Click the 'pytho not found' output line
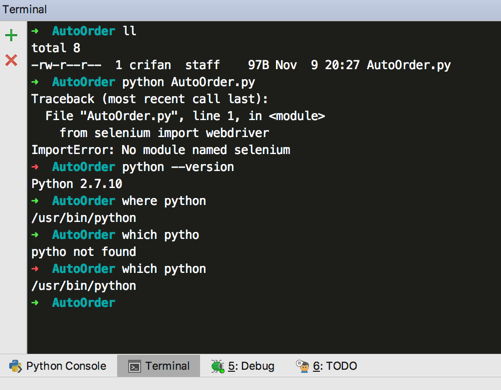This screenshot has height=390, width=501. click(x=84, y=252)
